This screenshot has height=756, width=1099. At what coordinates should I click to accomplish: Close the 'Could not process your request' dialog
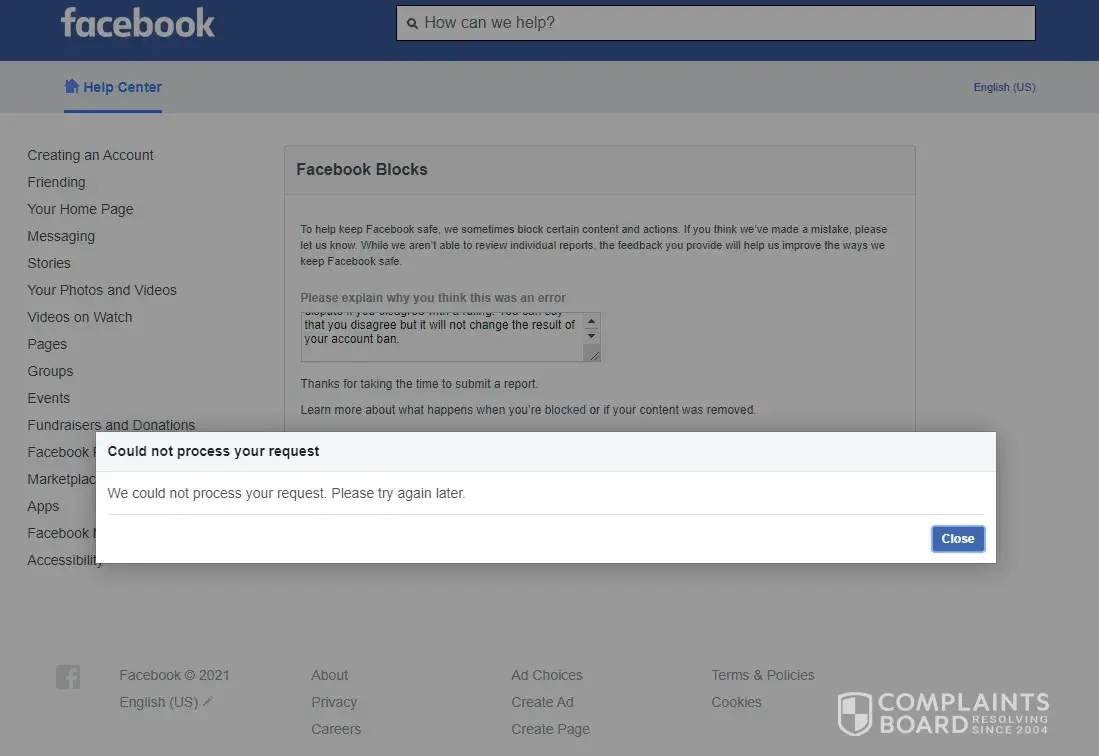click(x=957, y=539)
